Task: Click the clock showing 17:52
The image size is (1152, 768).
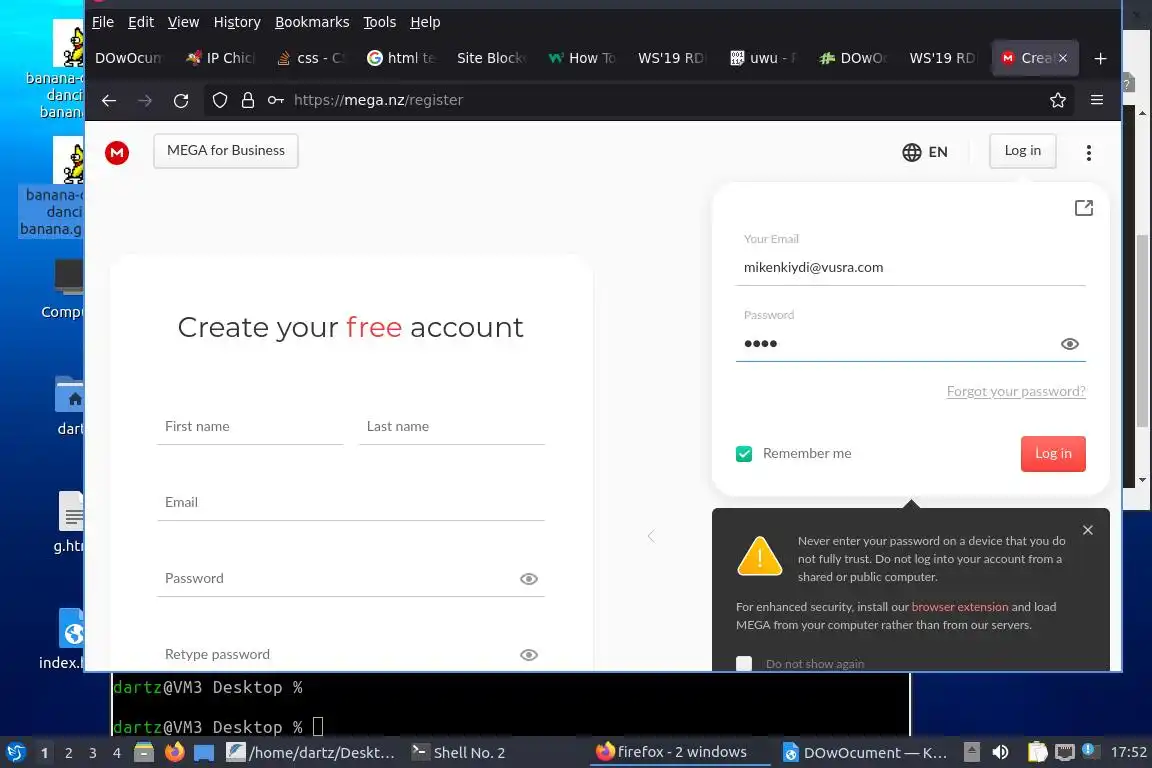Action: 1128,753
